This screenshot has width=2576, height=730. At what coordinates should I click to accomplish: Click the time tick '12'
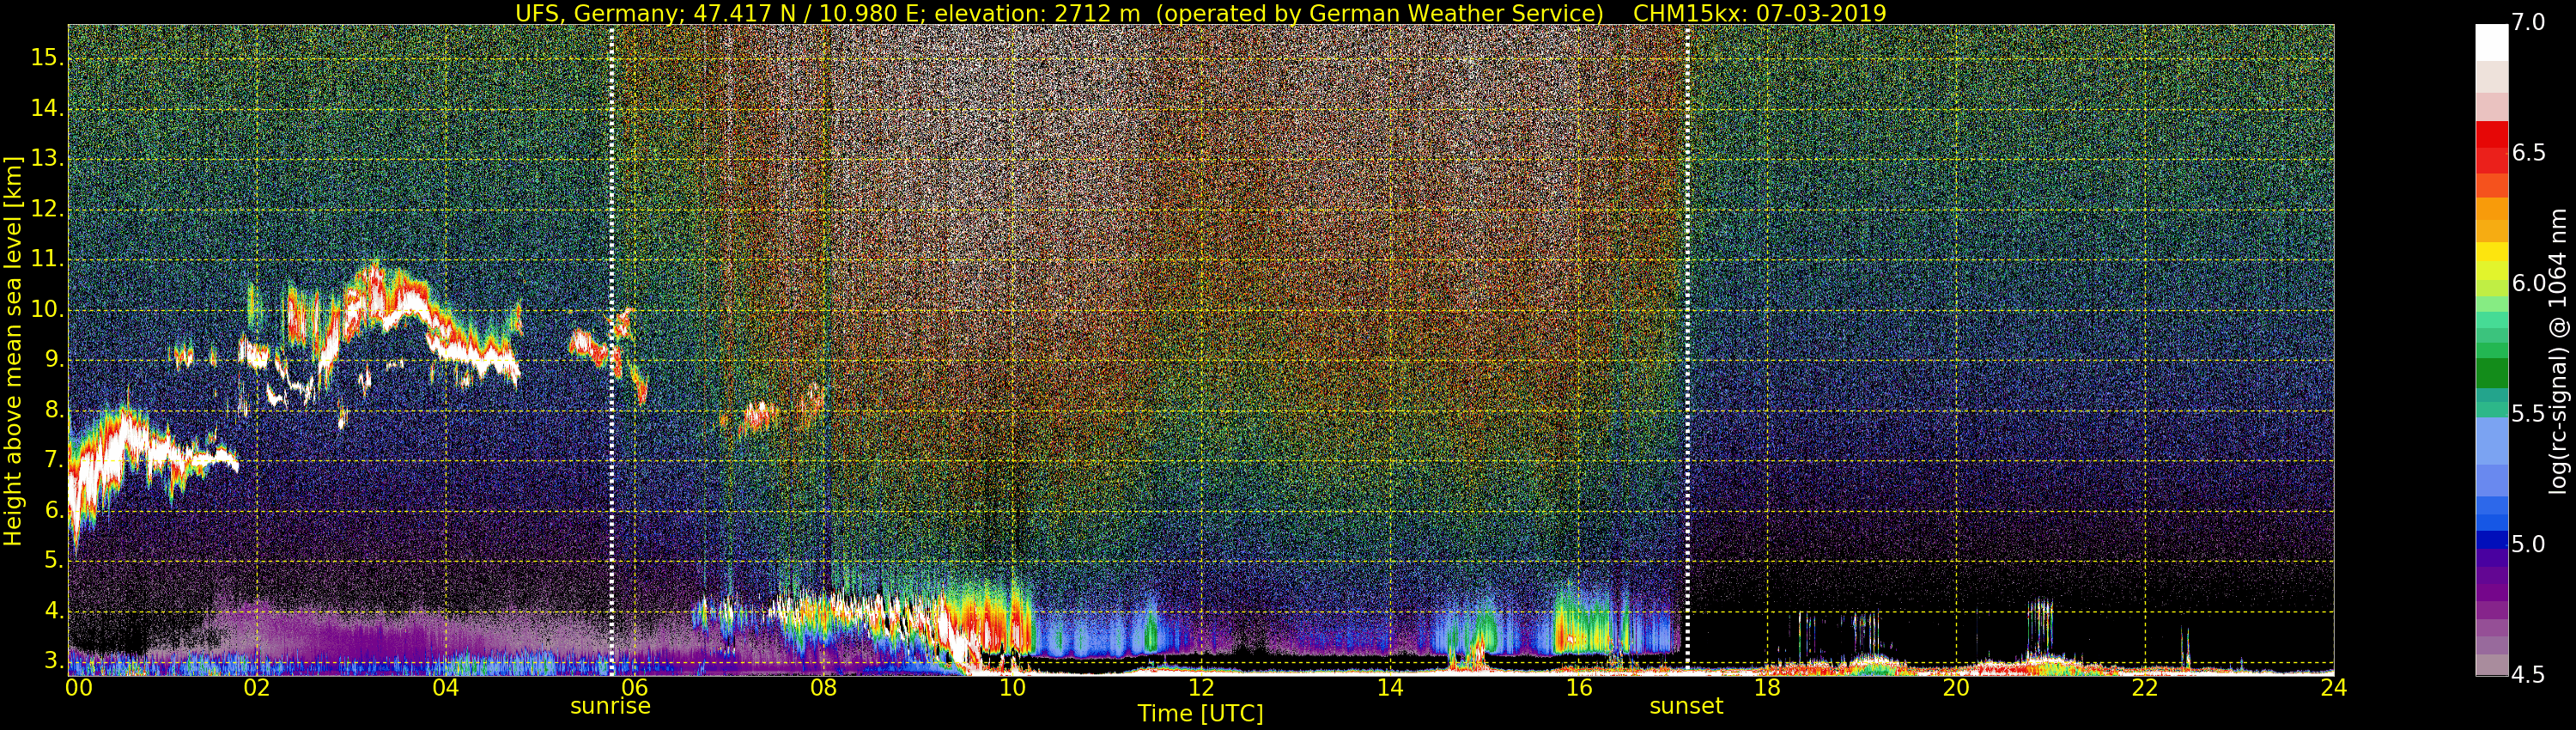(x=1201, y=687)
